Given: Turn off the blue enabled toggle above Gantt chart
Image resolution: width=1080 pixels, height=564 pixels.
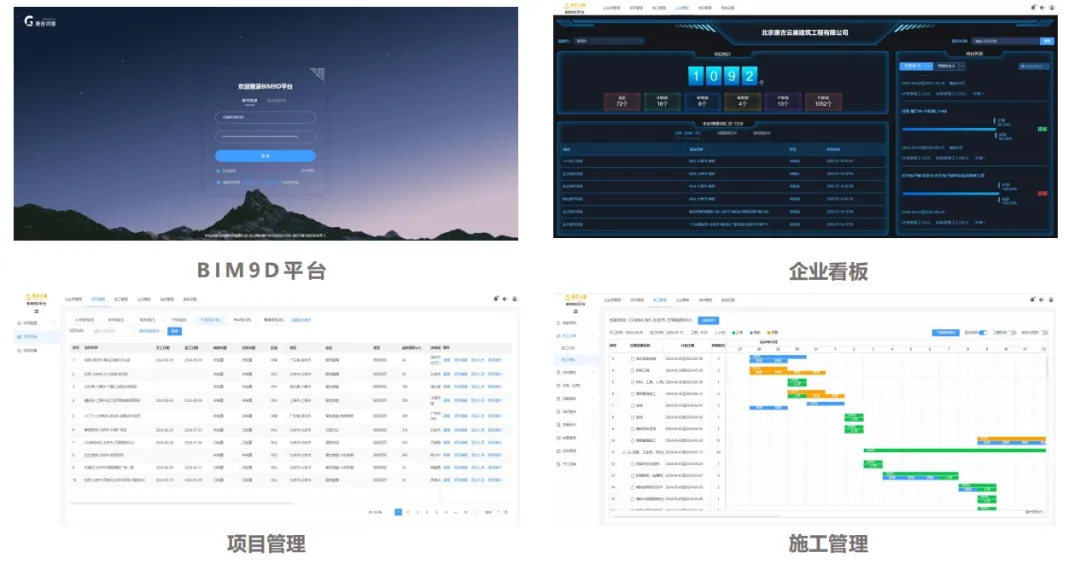Looking at the screenshot, I should (x=983, y=333).
